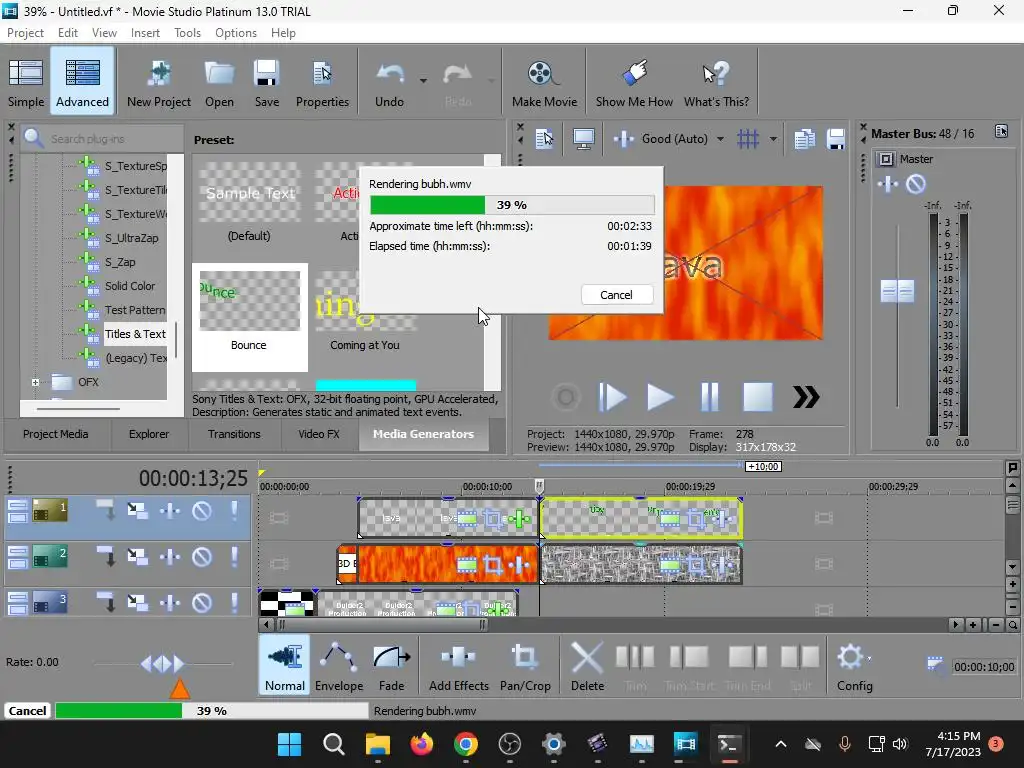
Task: Select the Bounce text preset thumbnail
Action: pos(249,317)
